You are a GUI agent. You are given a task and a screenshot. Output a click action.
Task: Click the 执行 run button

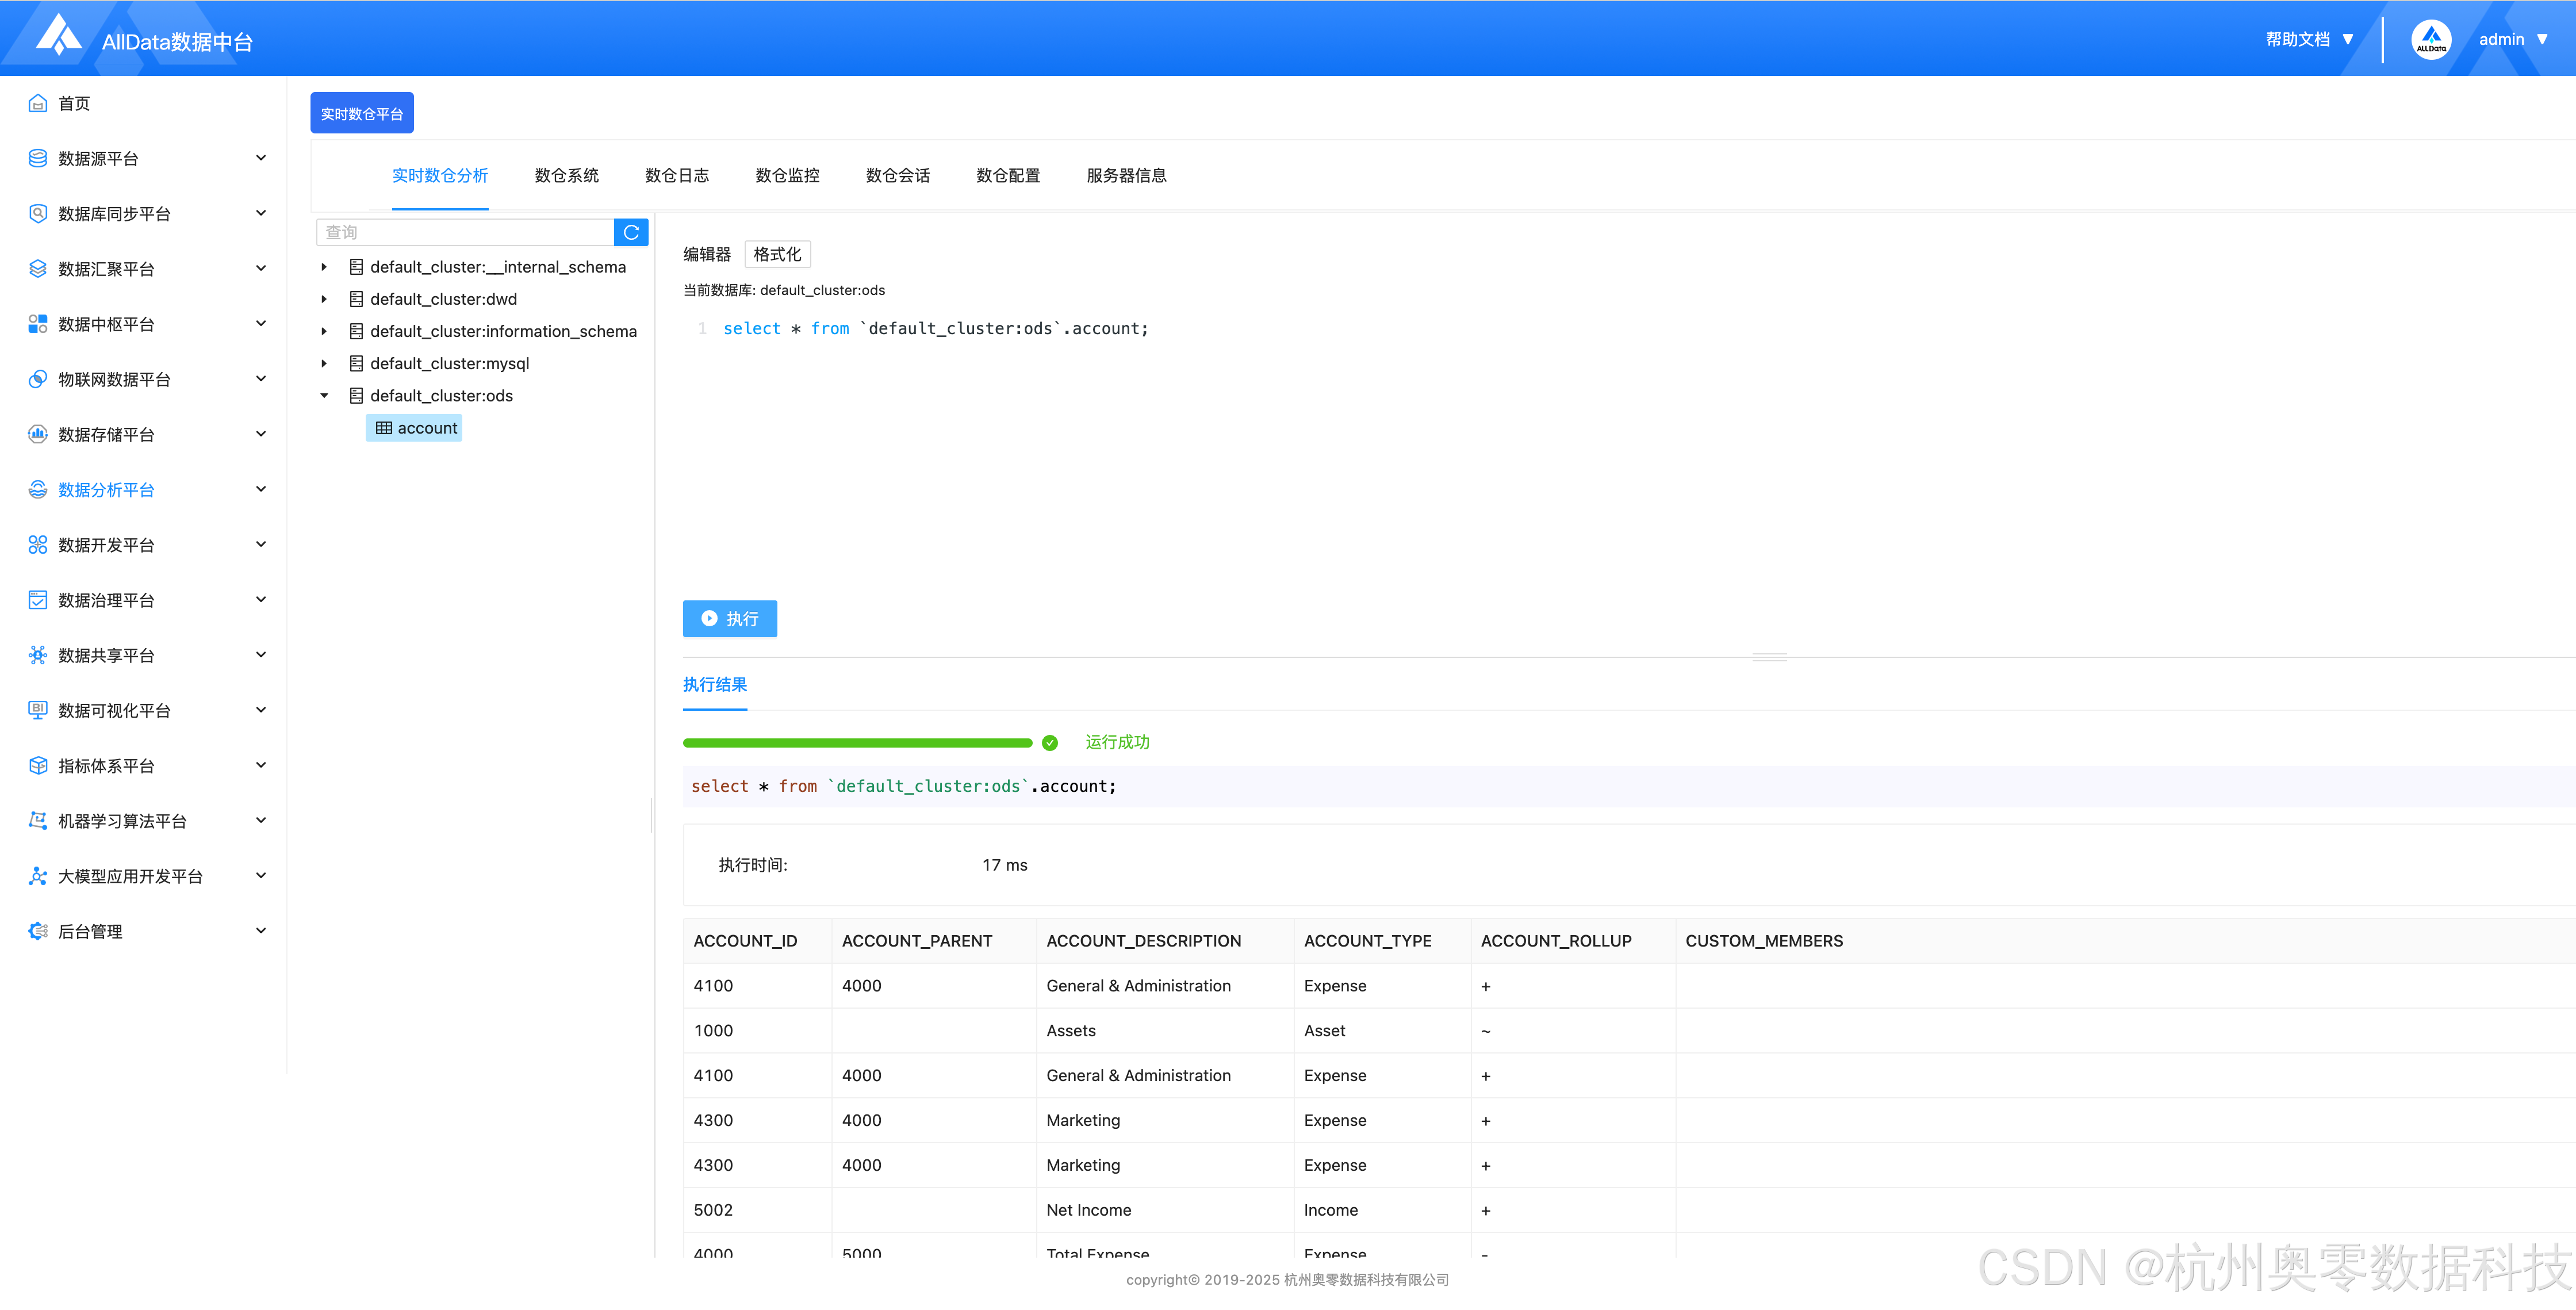point(730,619)
